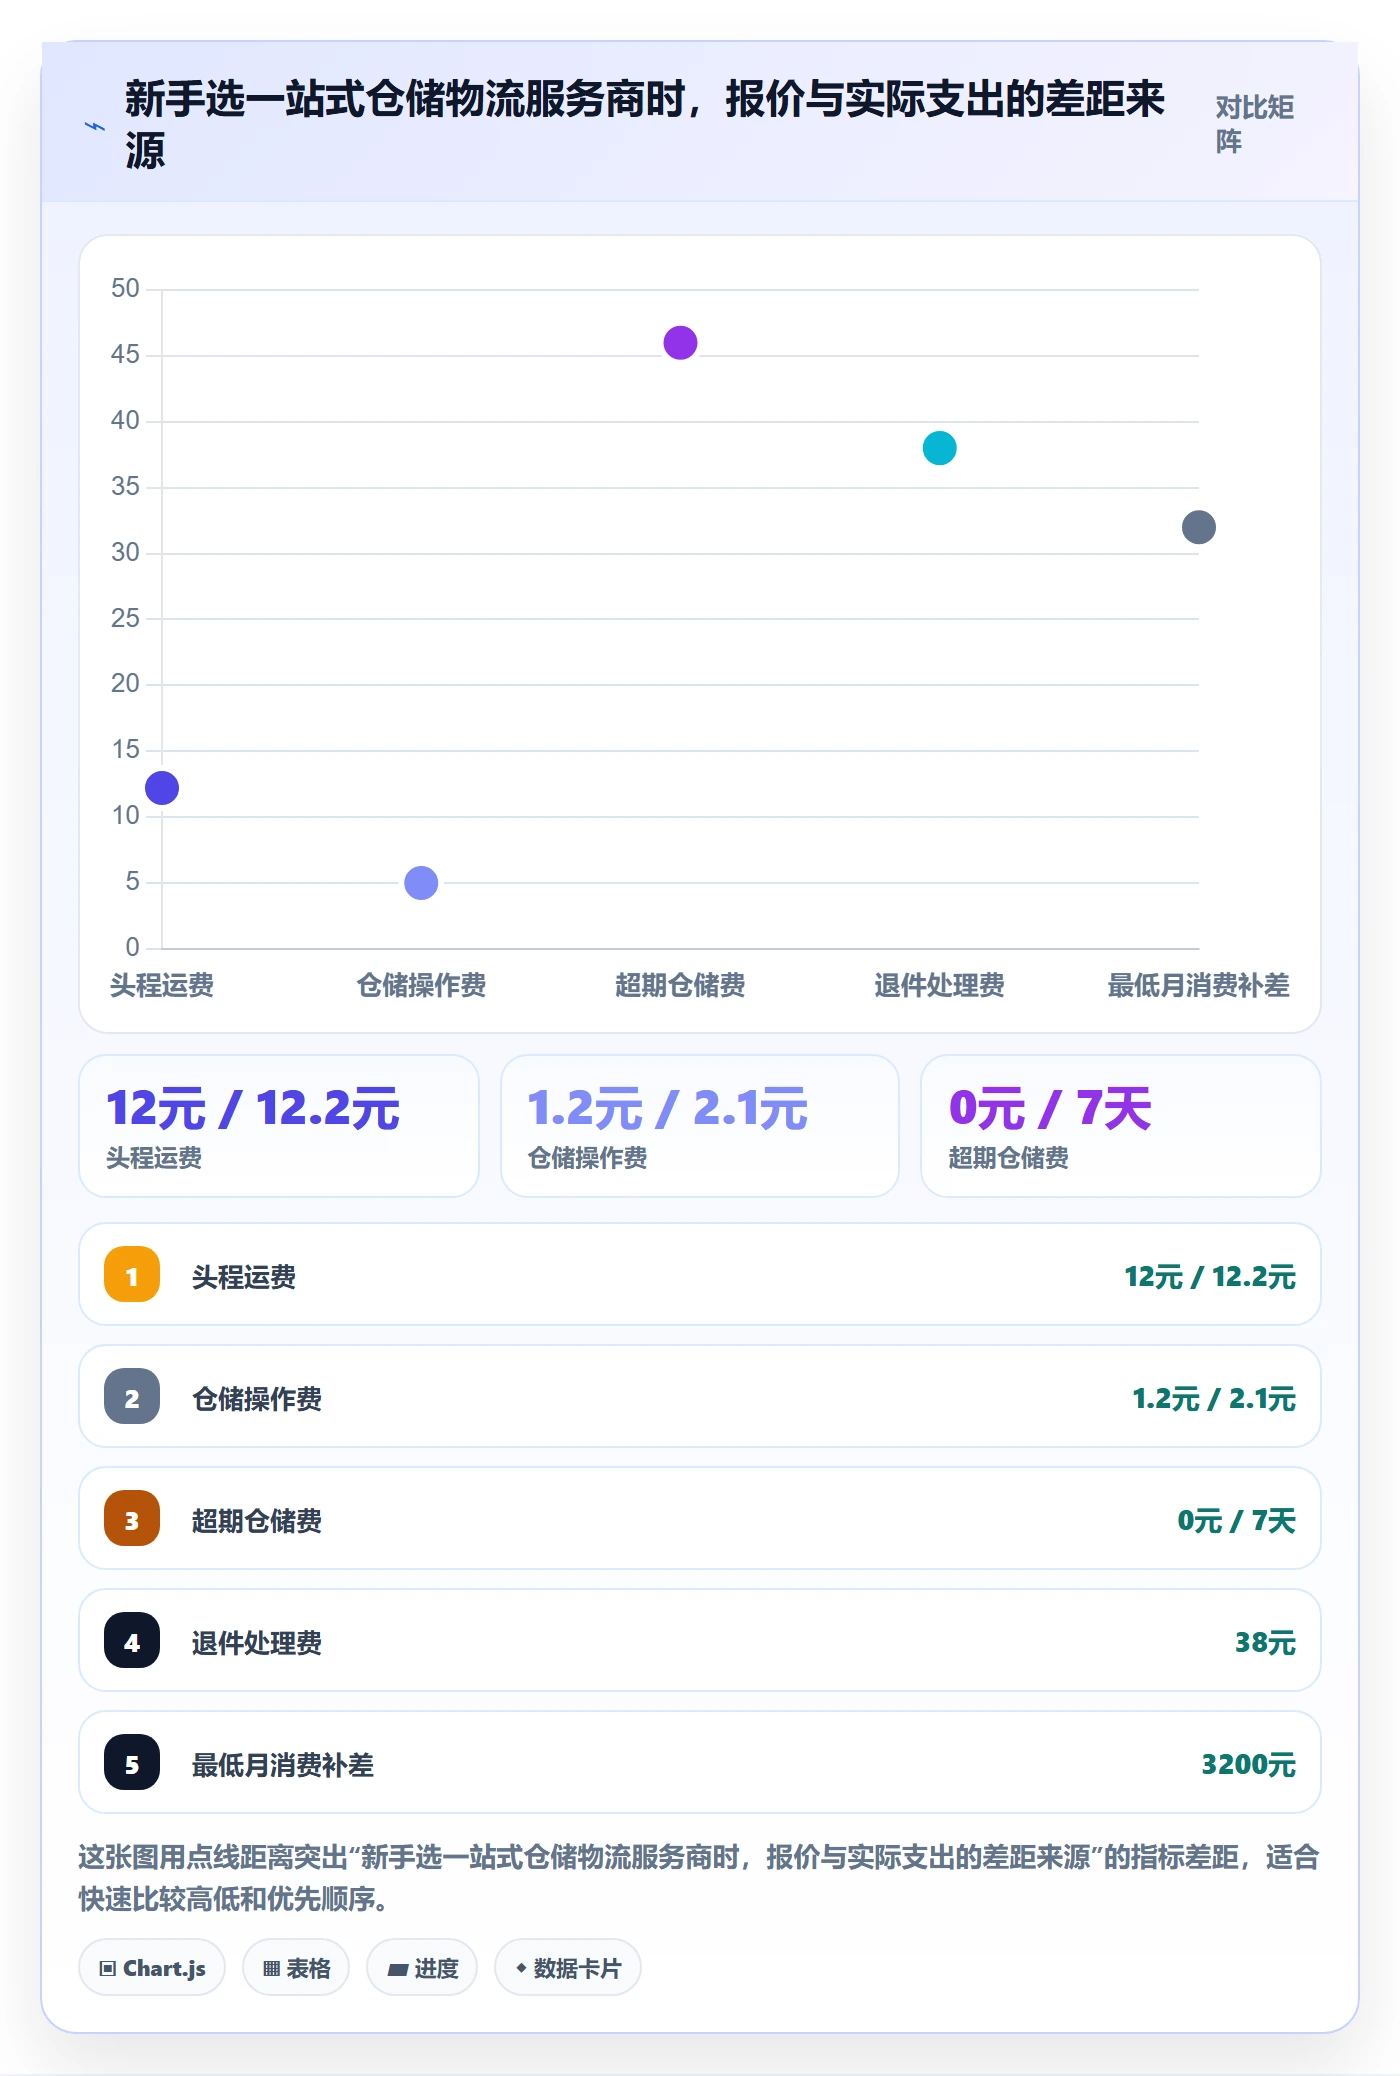The height and width of the screenshot is (2076, 1400).
Task: Click the blue lightning icon beside the title
Action: (95, 127)
